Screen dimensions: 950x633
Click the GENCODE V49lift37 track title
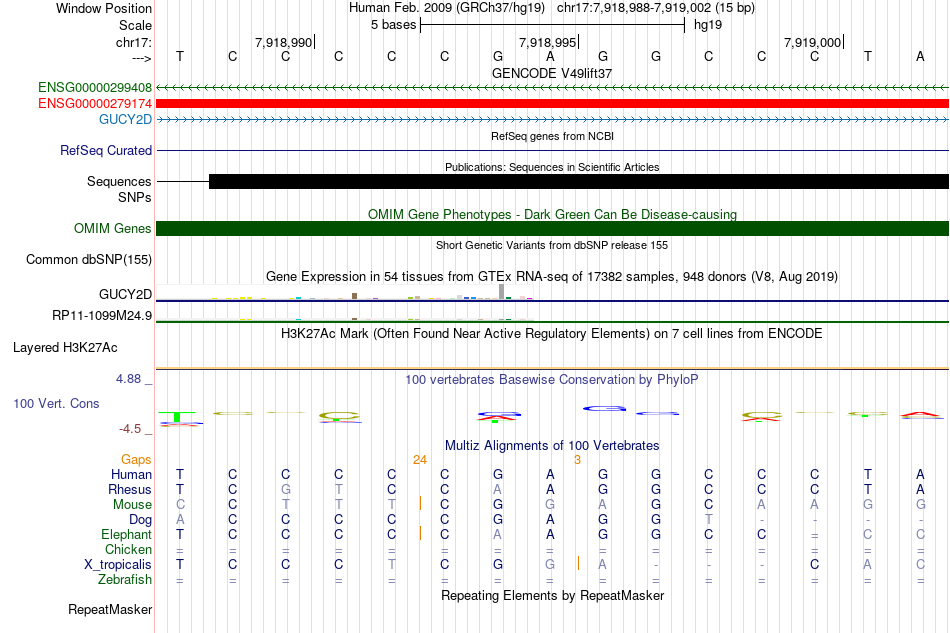tap(552, 73)
